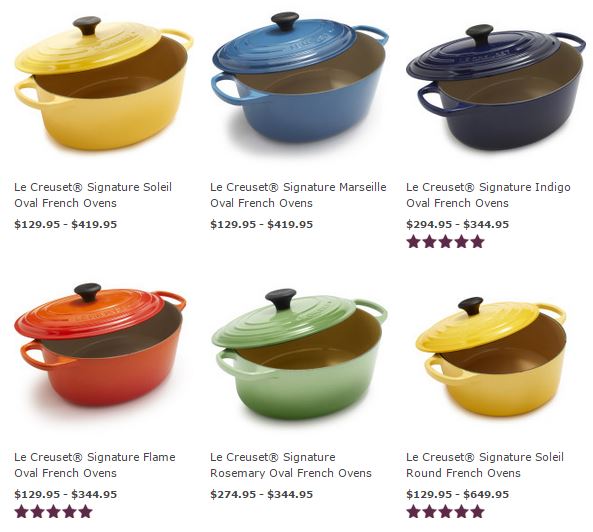The height and width of the screenshot is (532, 593).
Task: View star rating for Soleil Round Ovens
Action: pyautogui.click(x=446, y=511)
